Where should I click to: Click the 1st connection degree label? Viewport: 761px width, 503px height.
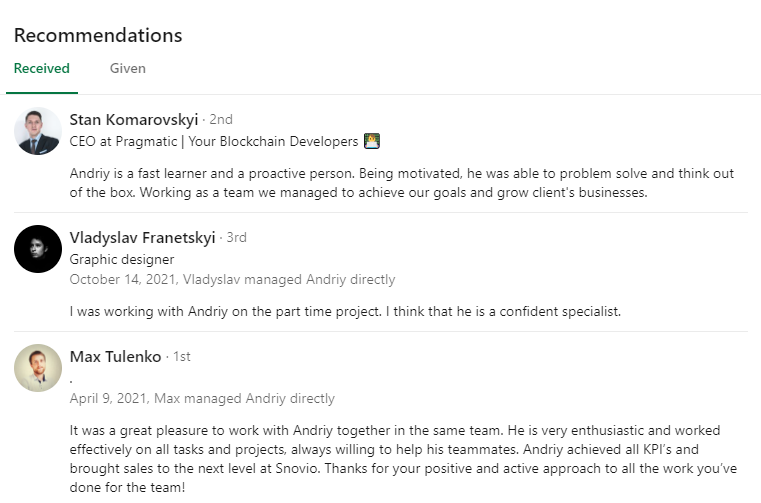point(182,356)
